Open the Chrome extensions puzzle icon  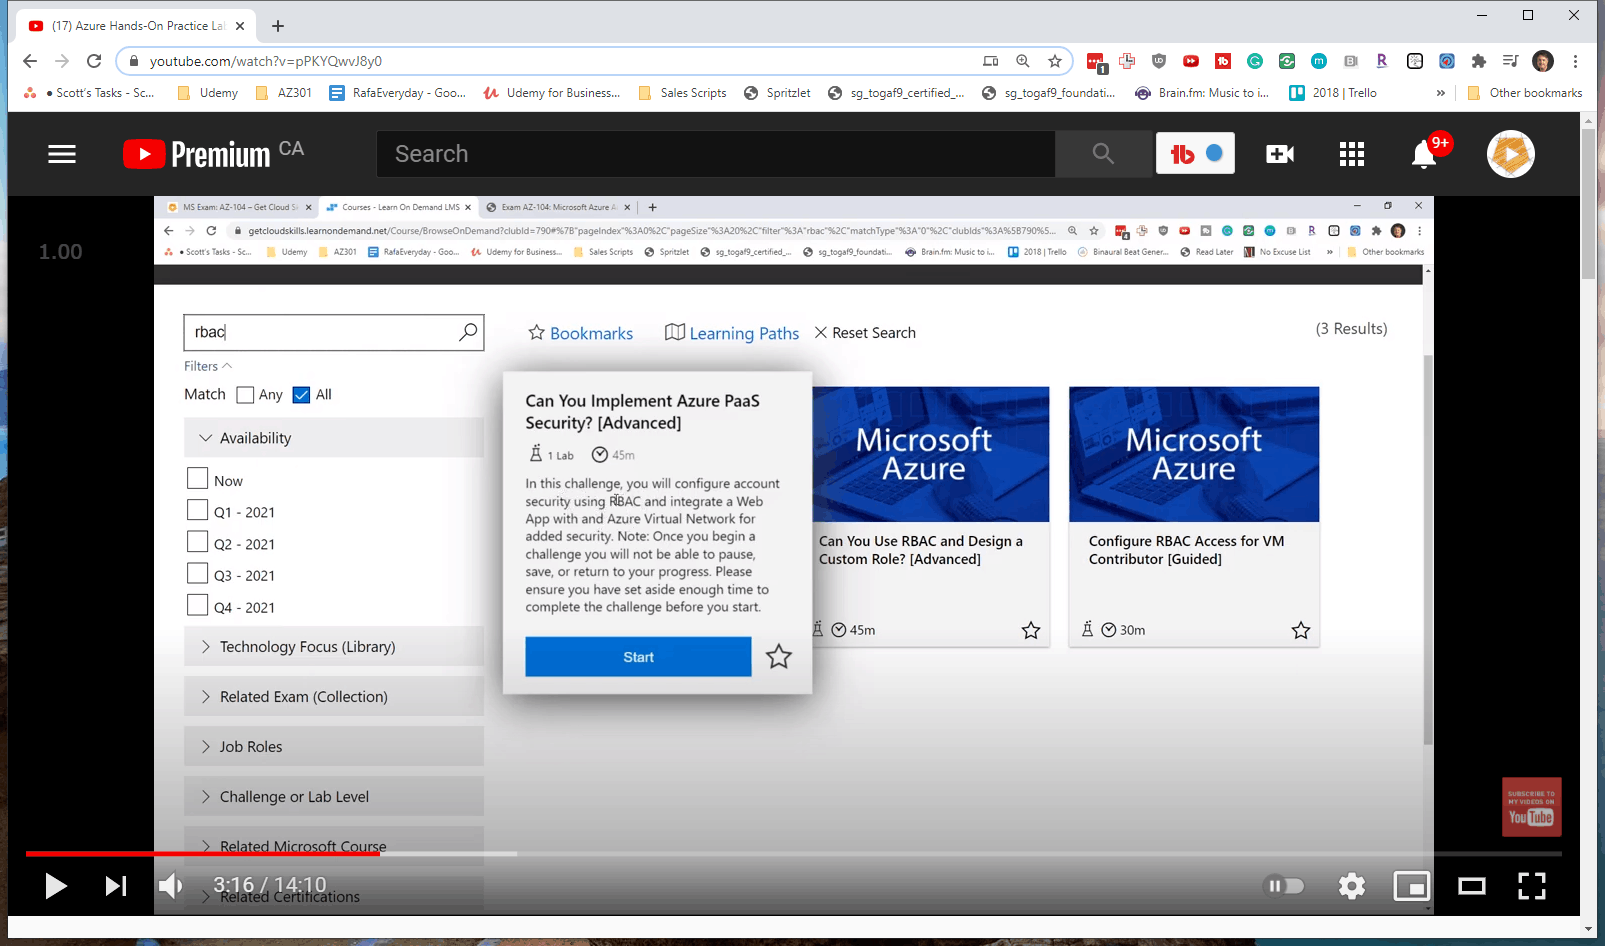[1479, 61]
